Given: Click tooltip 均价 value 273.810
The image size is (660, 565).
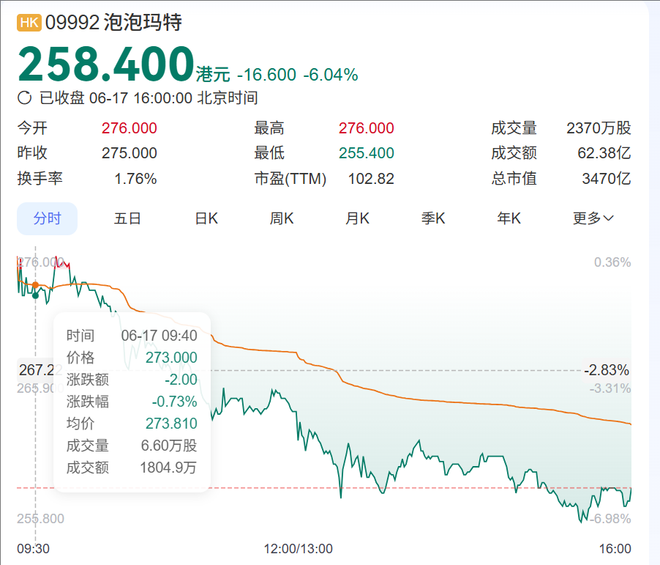Looking at the screenshot, I should tap(171, 423).
